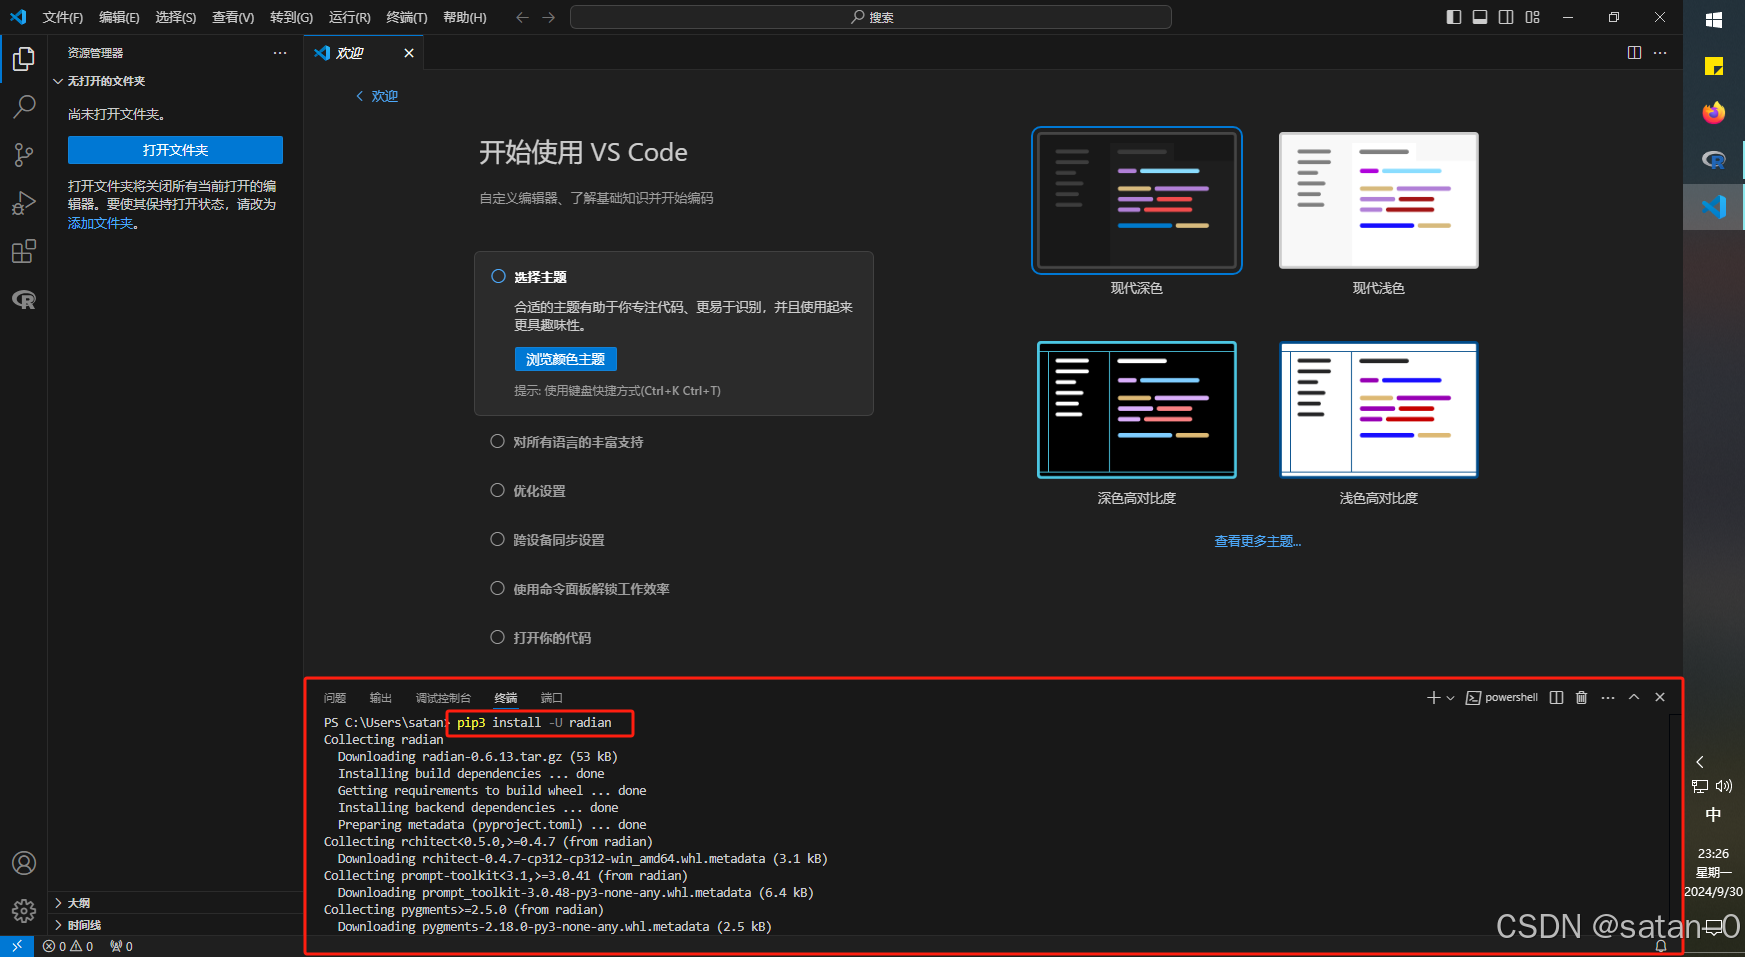
Task: Toggle the panel layout icon
Action: pyautogui.click(x=1480, y=17)
